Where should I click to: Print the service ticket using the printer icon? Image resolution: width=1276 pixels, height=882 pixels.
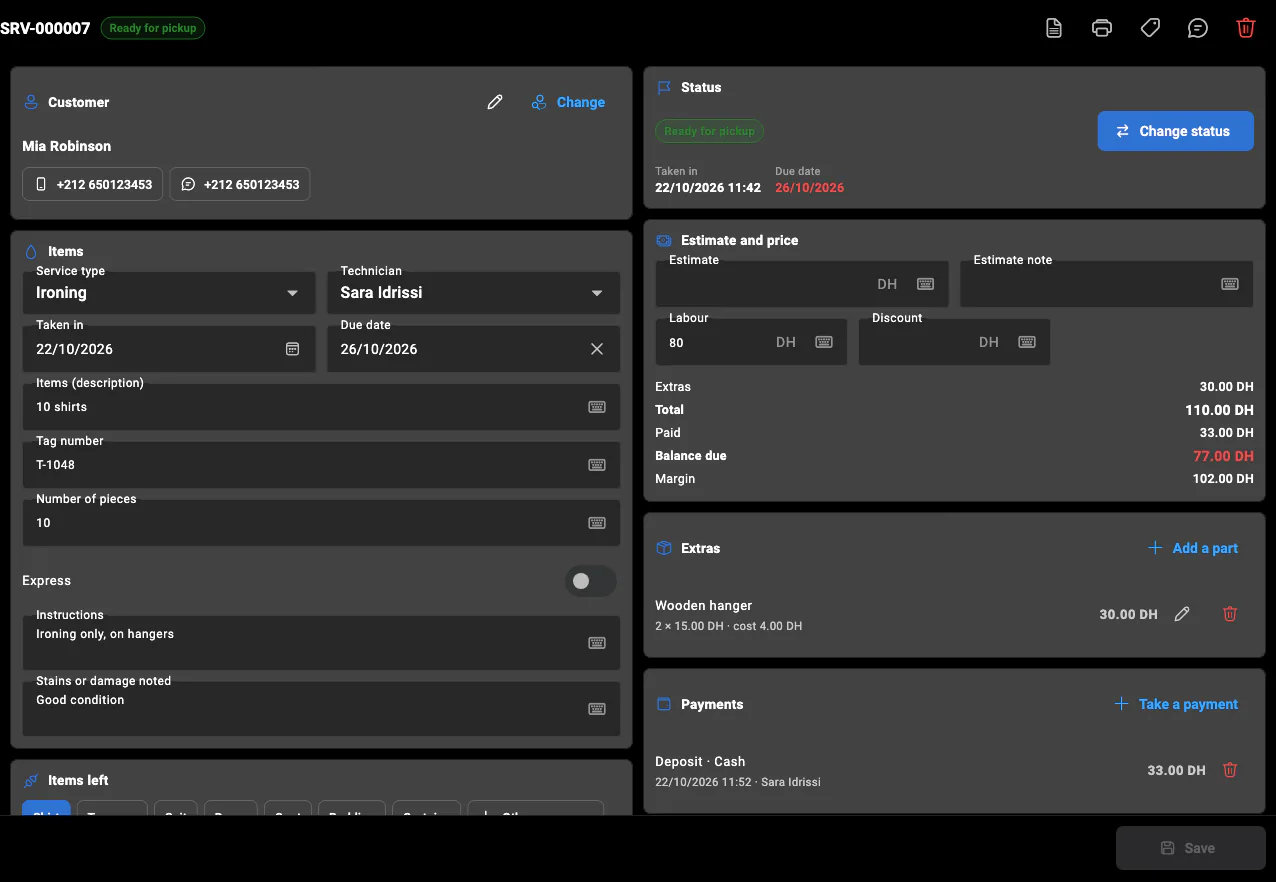1102,28
